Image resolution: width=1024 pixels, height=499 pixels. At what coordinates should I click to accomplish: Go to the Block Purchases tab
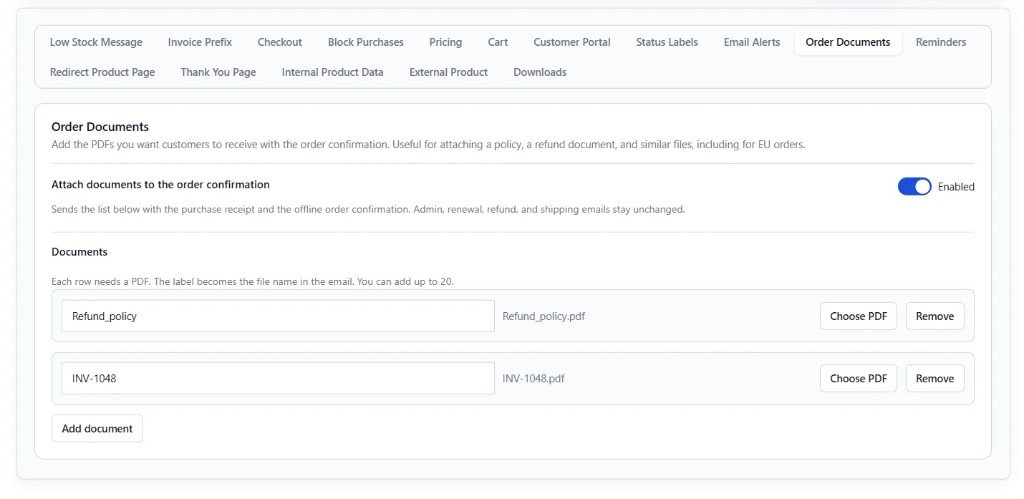tap(366, 42)
